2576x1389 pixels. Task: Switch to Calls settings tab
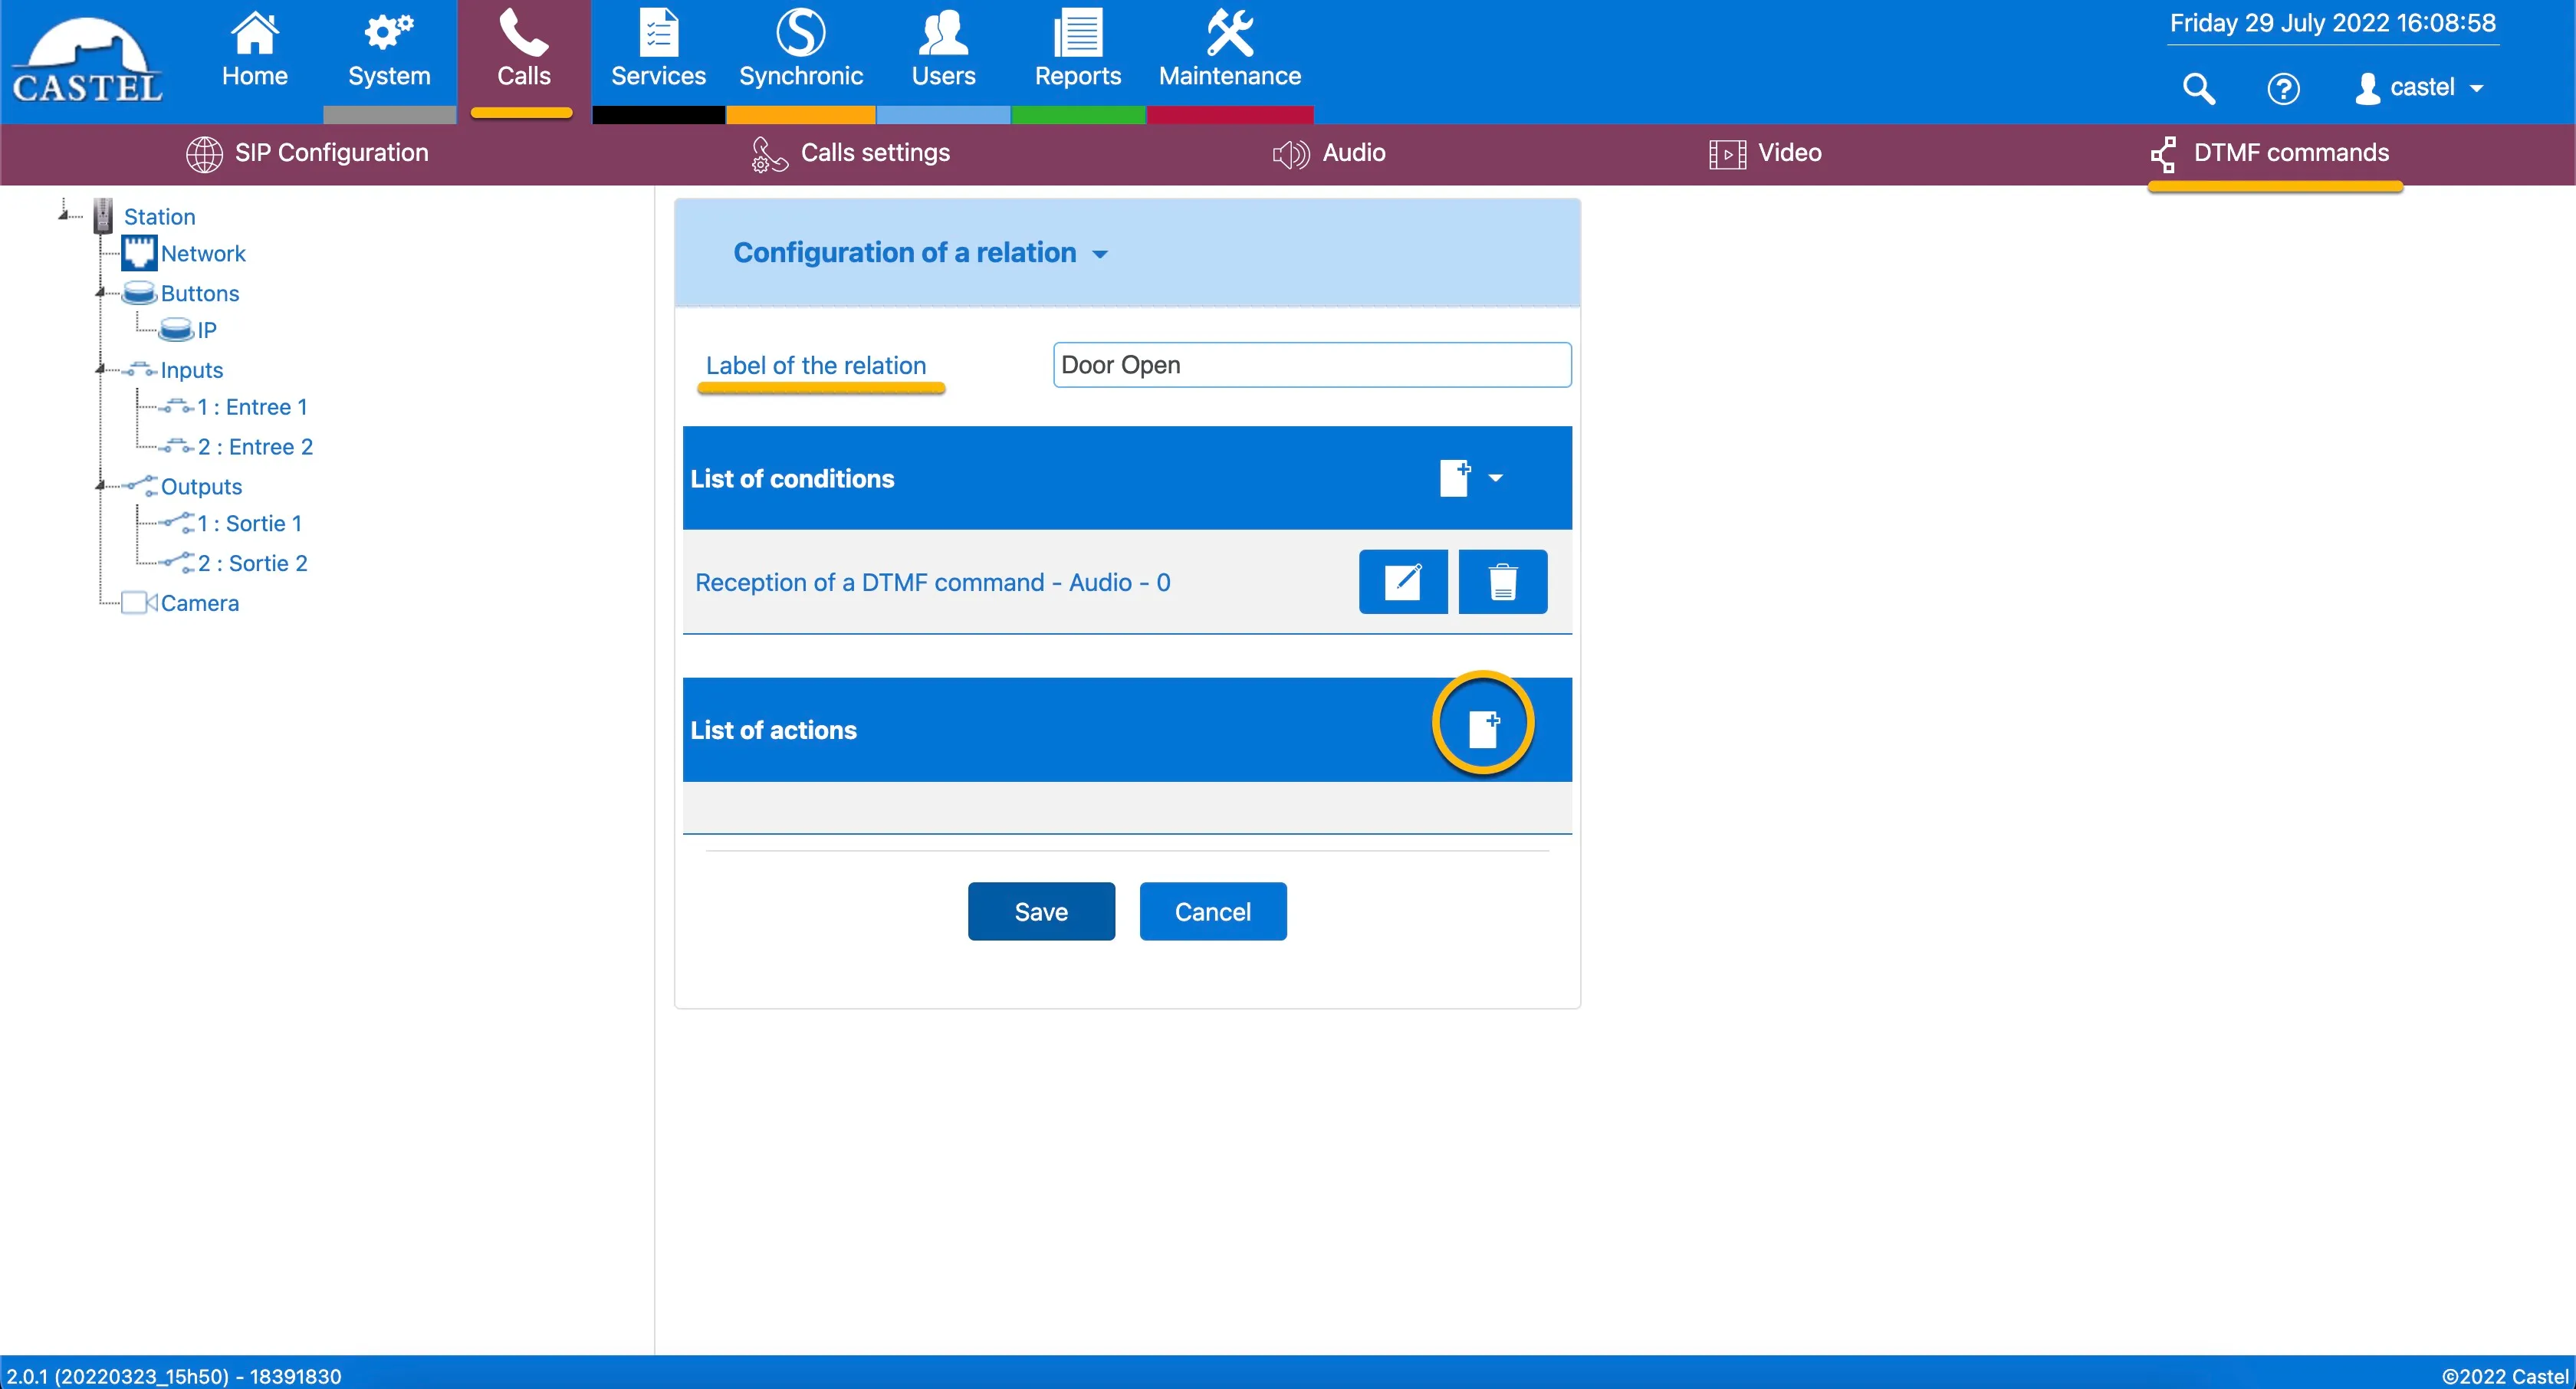pos(850,153)
